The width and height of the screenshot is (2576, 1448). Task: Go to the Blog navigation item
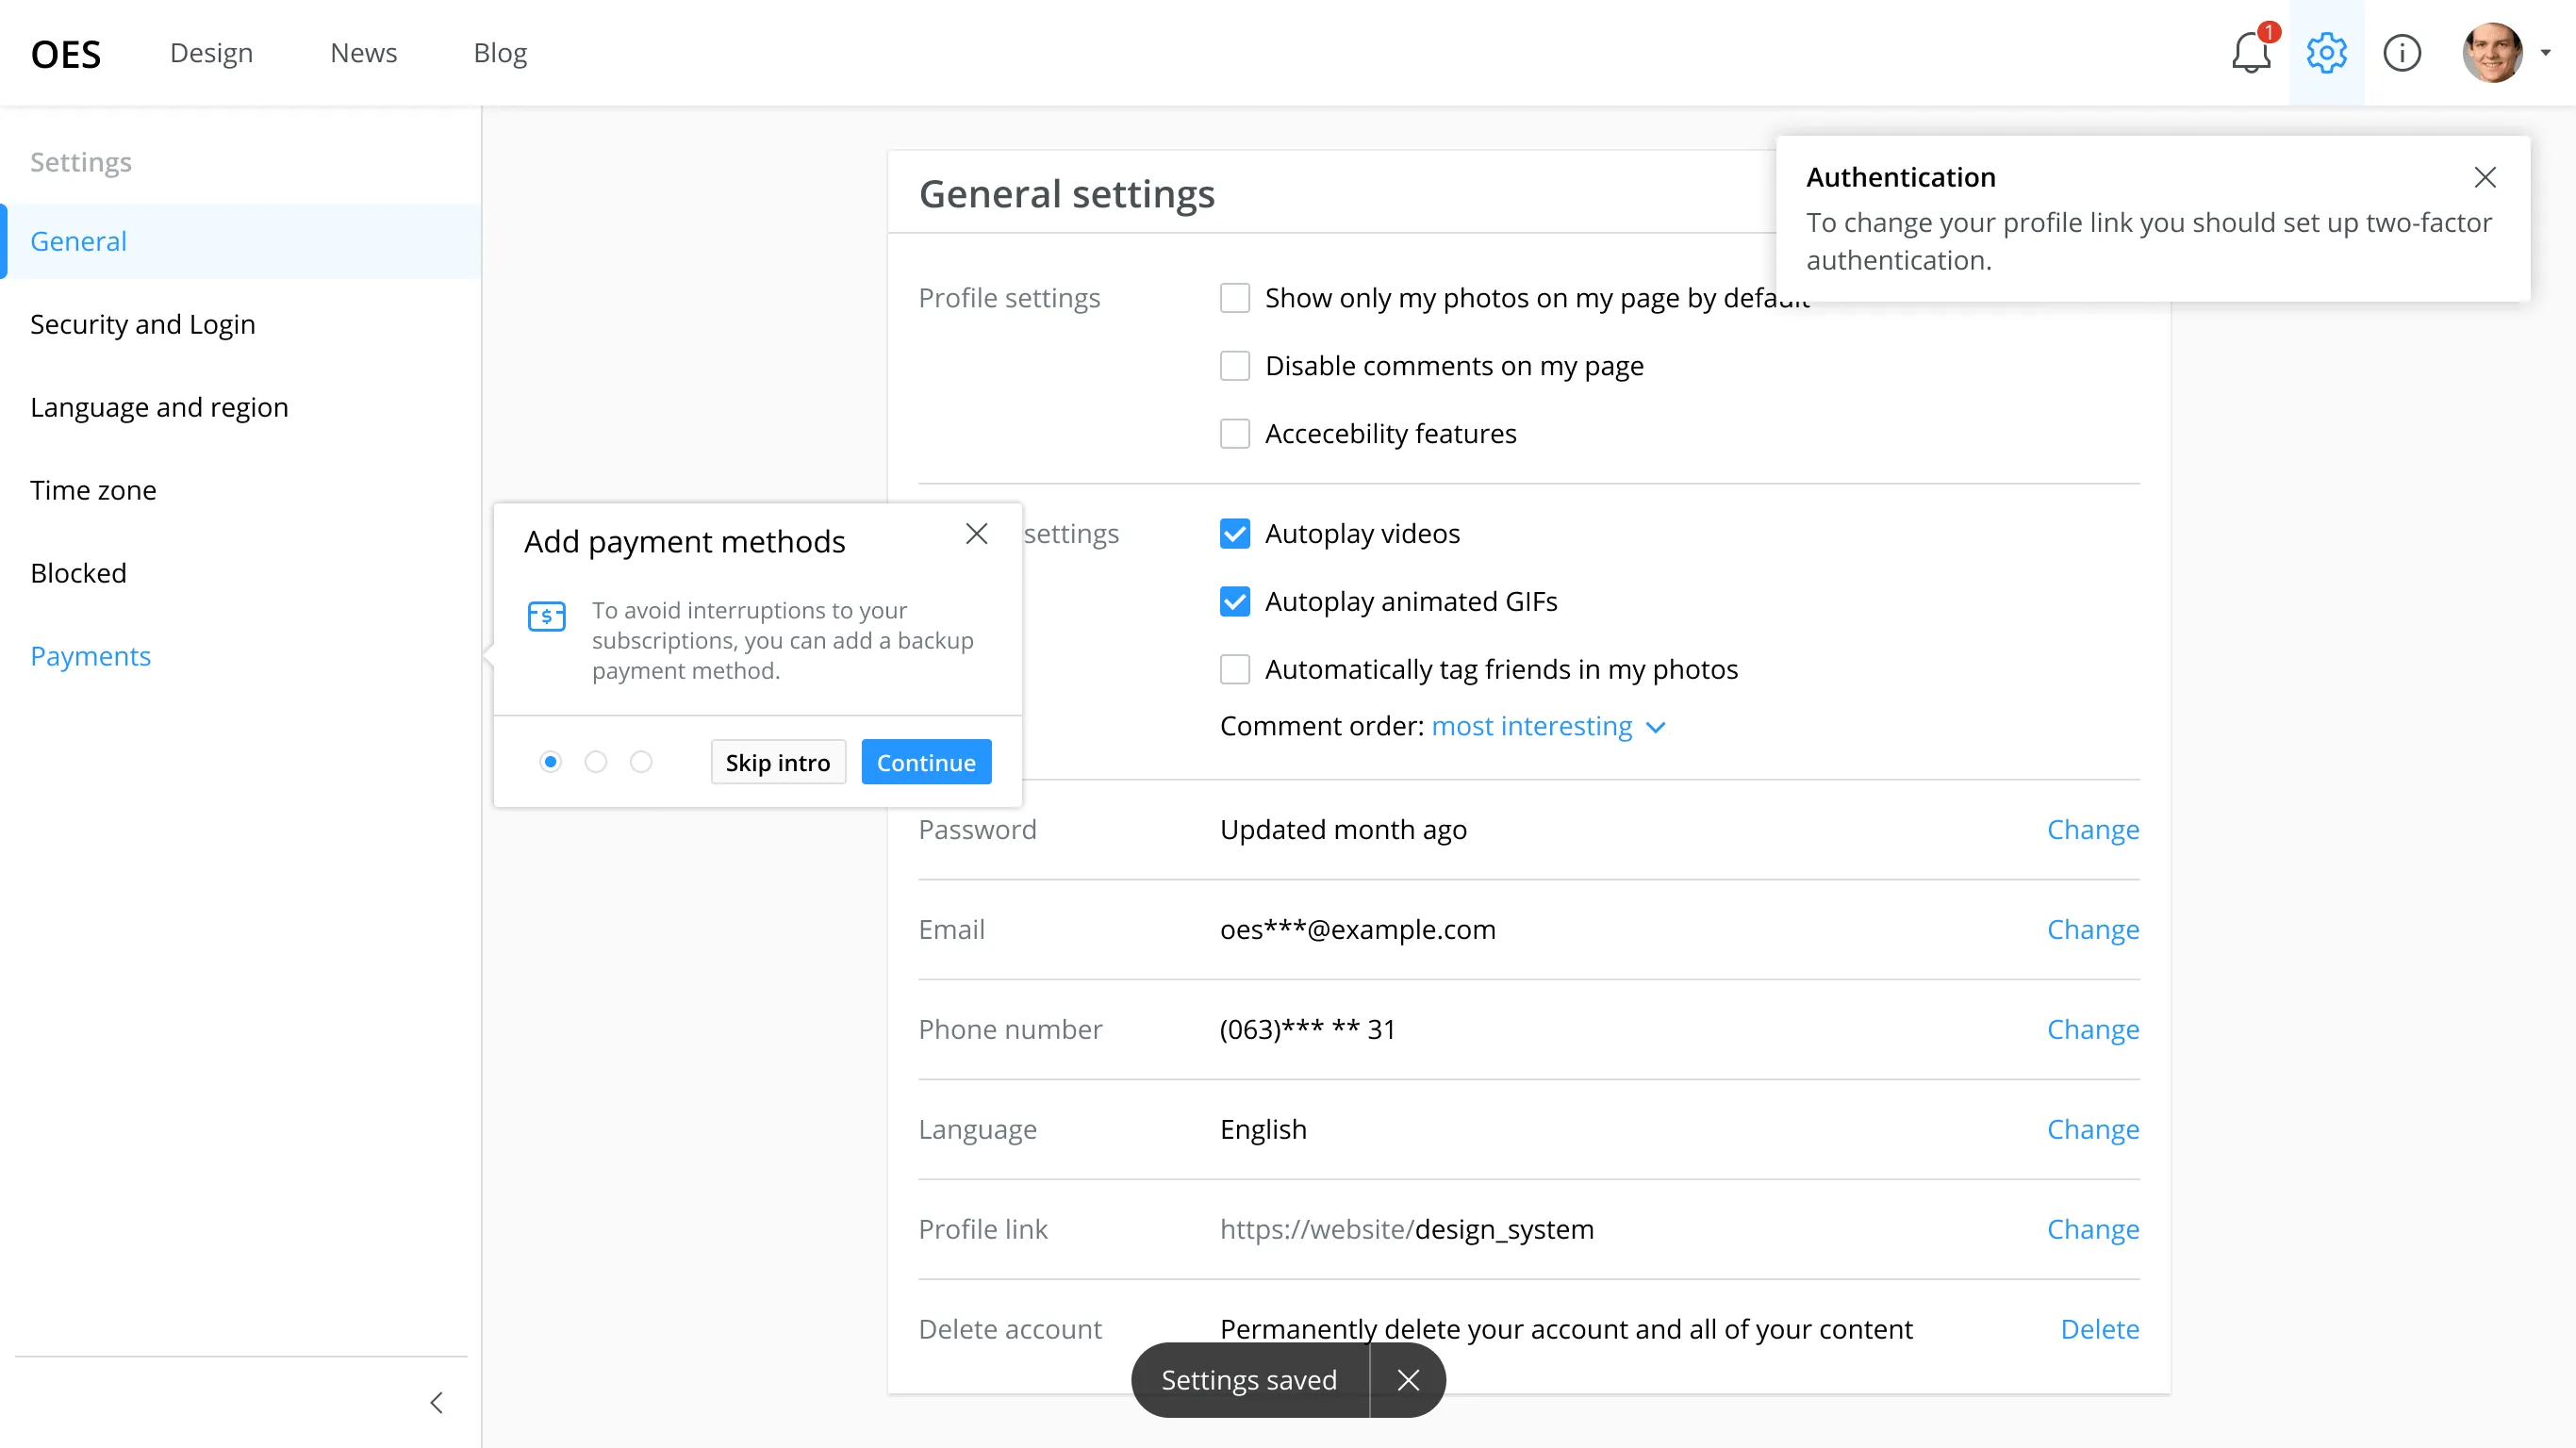click(x=500, y=53)
